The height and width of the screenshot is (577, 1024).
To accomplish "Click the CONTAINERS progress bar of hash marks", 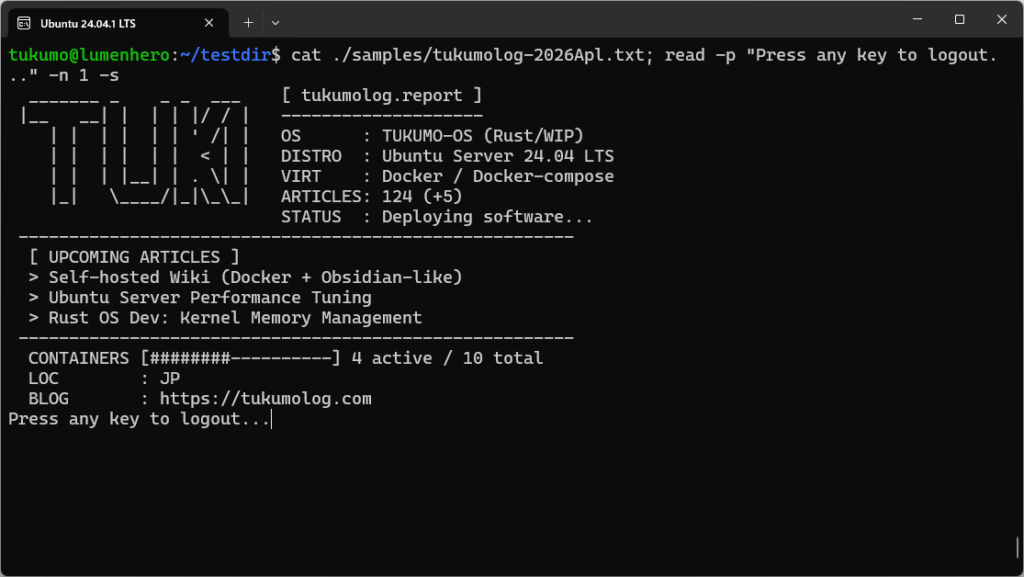I will tap(240, 358).
